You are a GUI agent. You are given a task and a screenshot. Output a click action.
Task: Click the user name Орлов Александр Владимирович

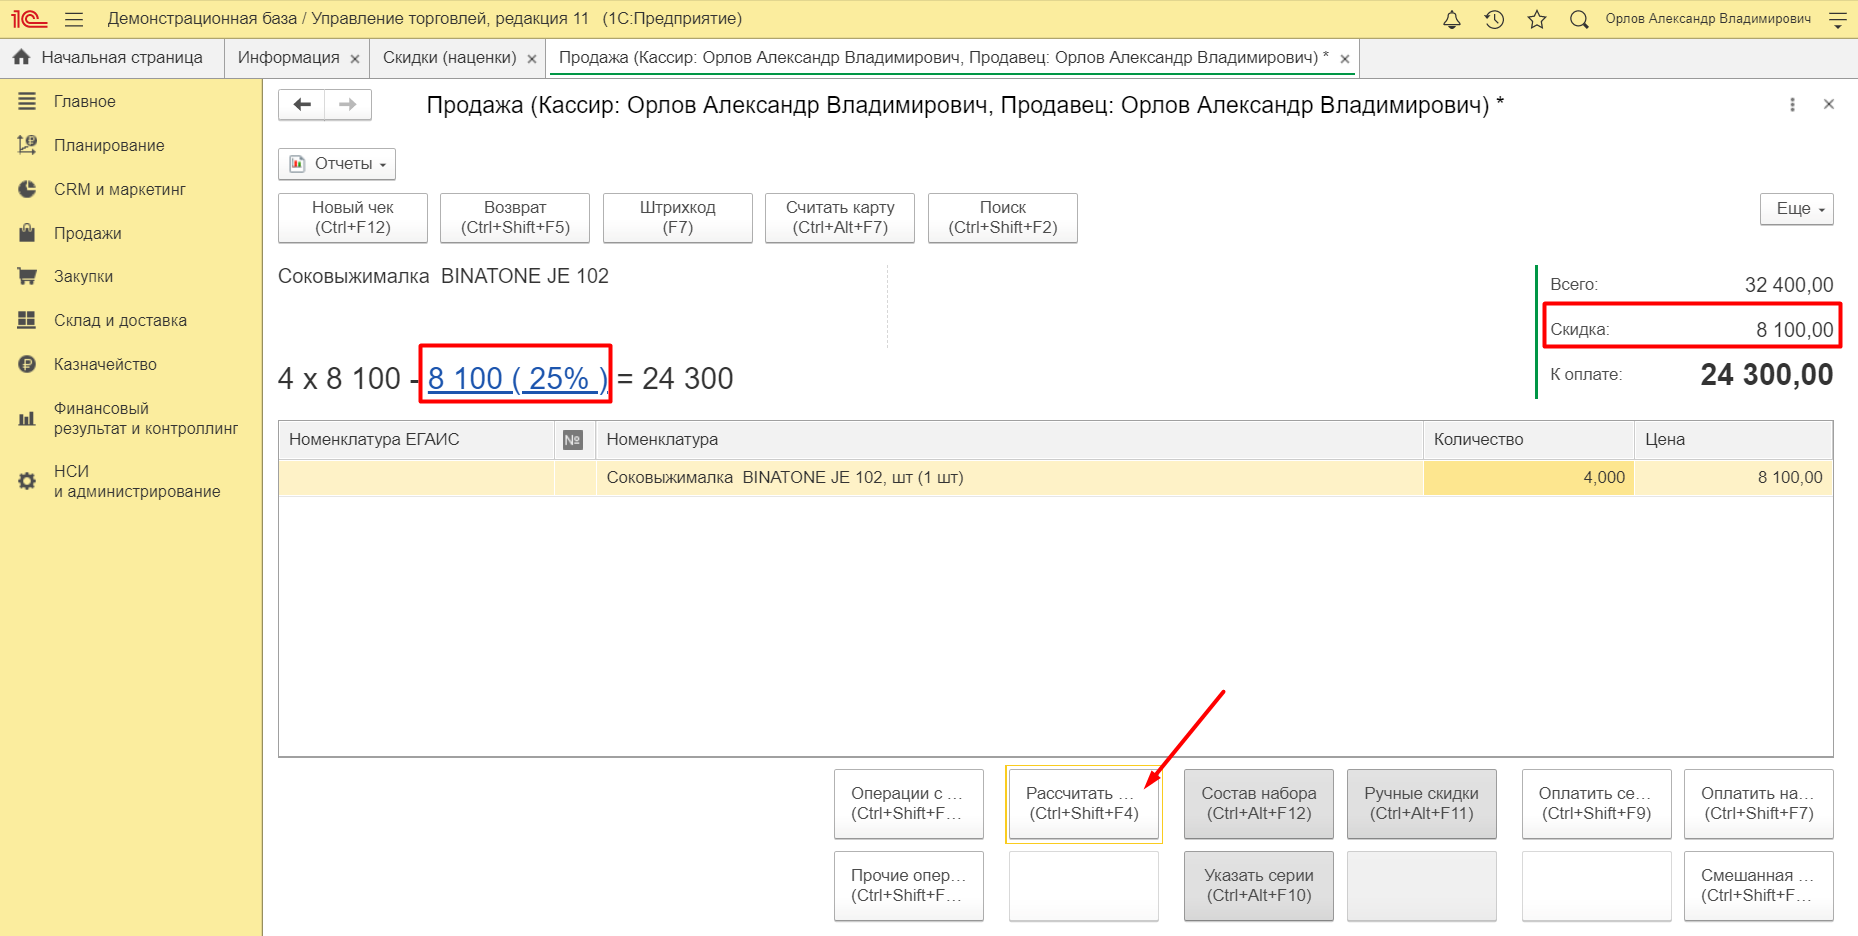pos(1708,19)
